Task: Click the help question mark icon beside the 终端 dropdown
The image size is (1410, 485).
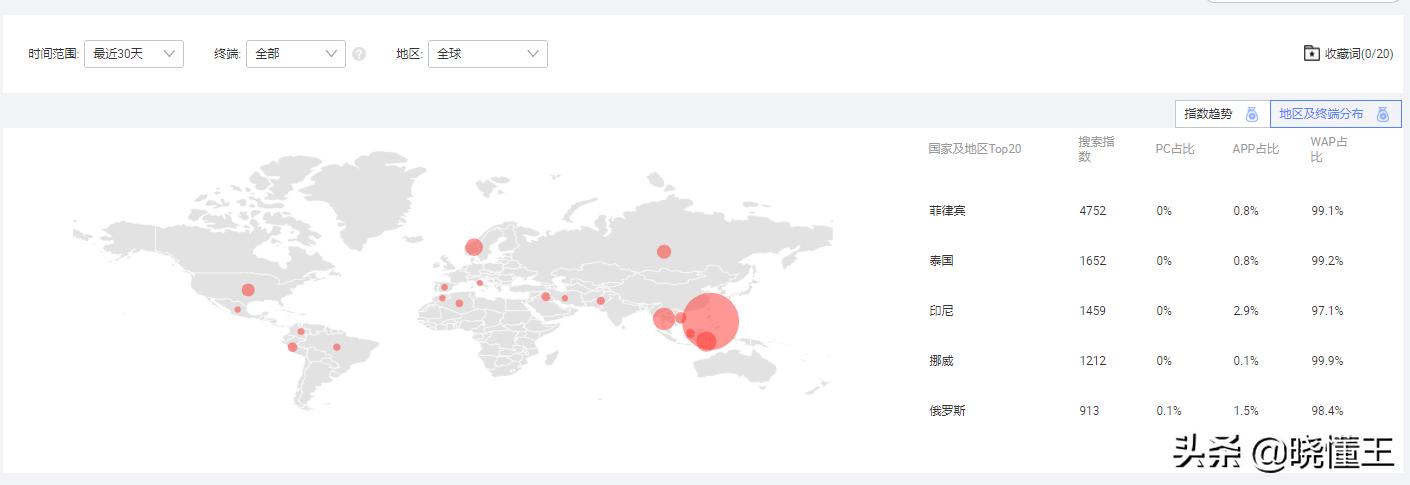Action: pyautogui.click(x=359, y=54)
